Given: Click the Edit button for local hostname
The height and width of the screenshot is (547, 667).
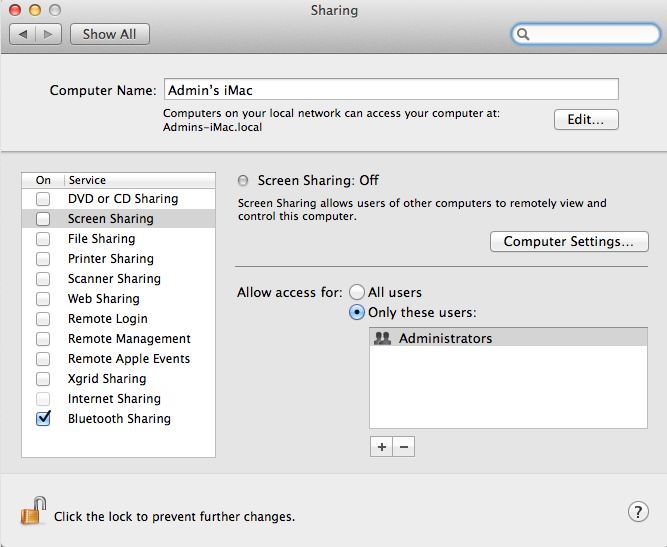Looking at the screenshot, I should point(586,120).
